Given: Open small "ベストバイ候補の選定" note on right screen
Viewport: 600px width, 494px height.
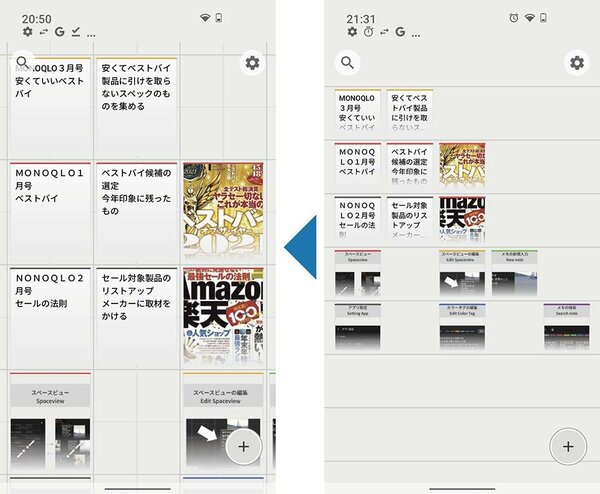Looking at the screenshot, I should point(410,165).
